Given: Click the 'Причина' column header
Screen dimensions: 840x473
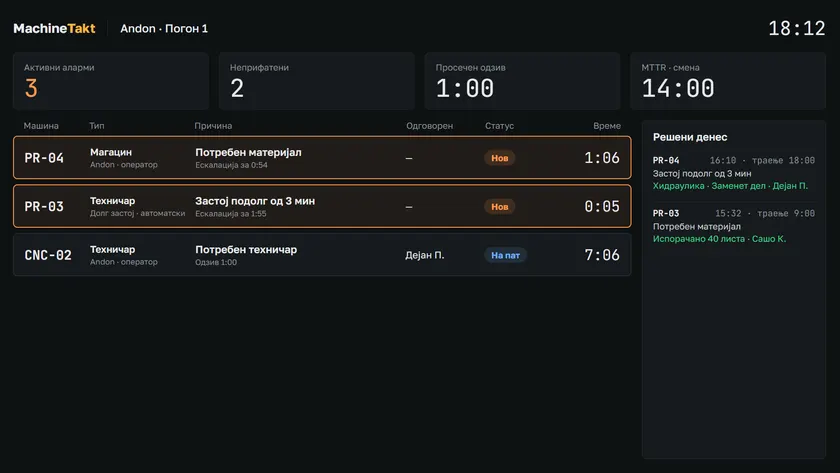Looking at the screenshot, I should pyautogui.click(x=213, y=126).
